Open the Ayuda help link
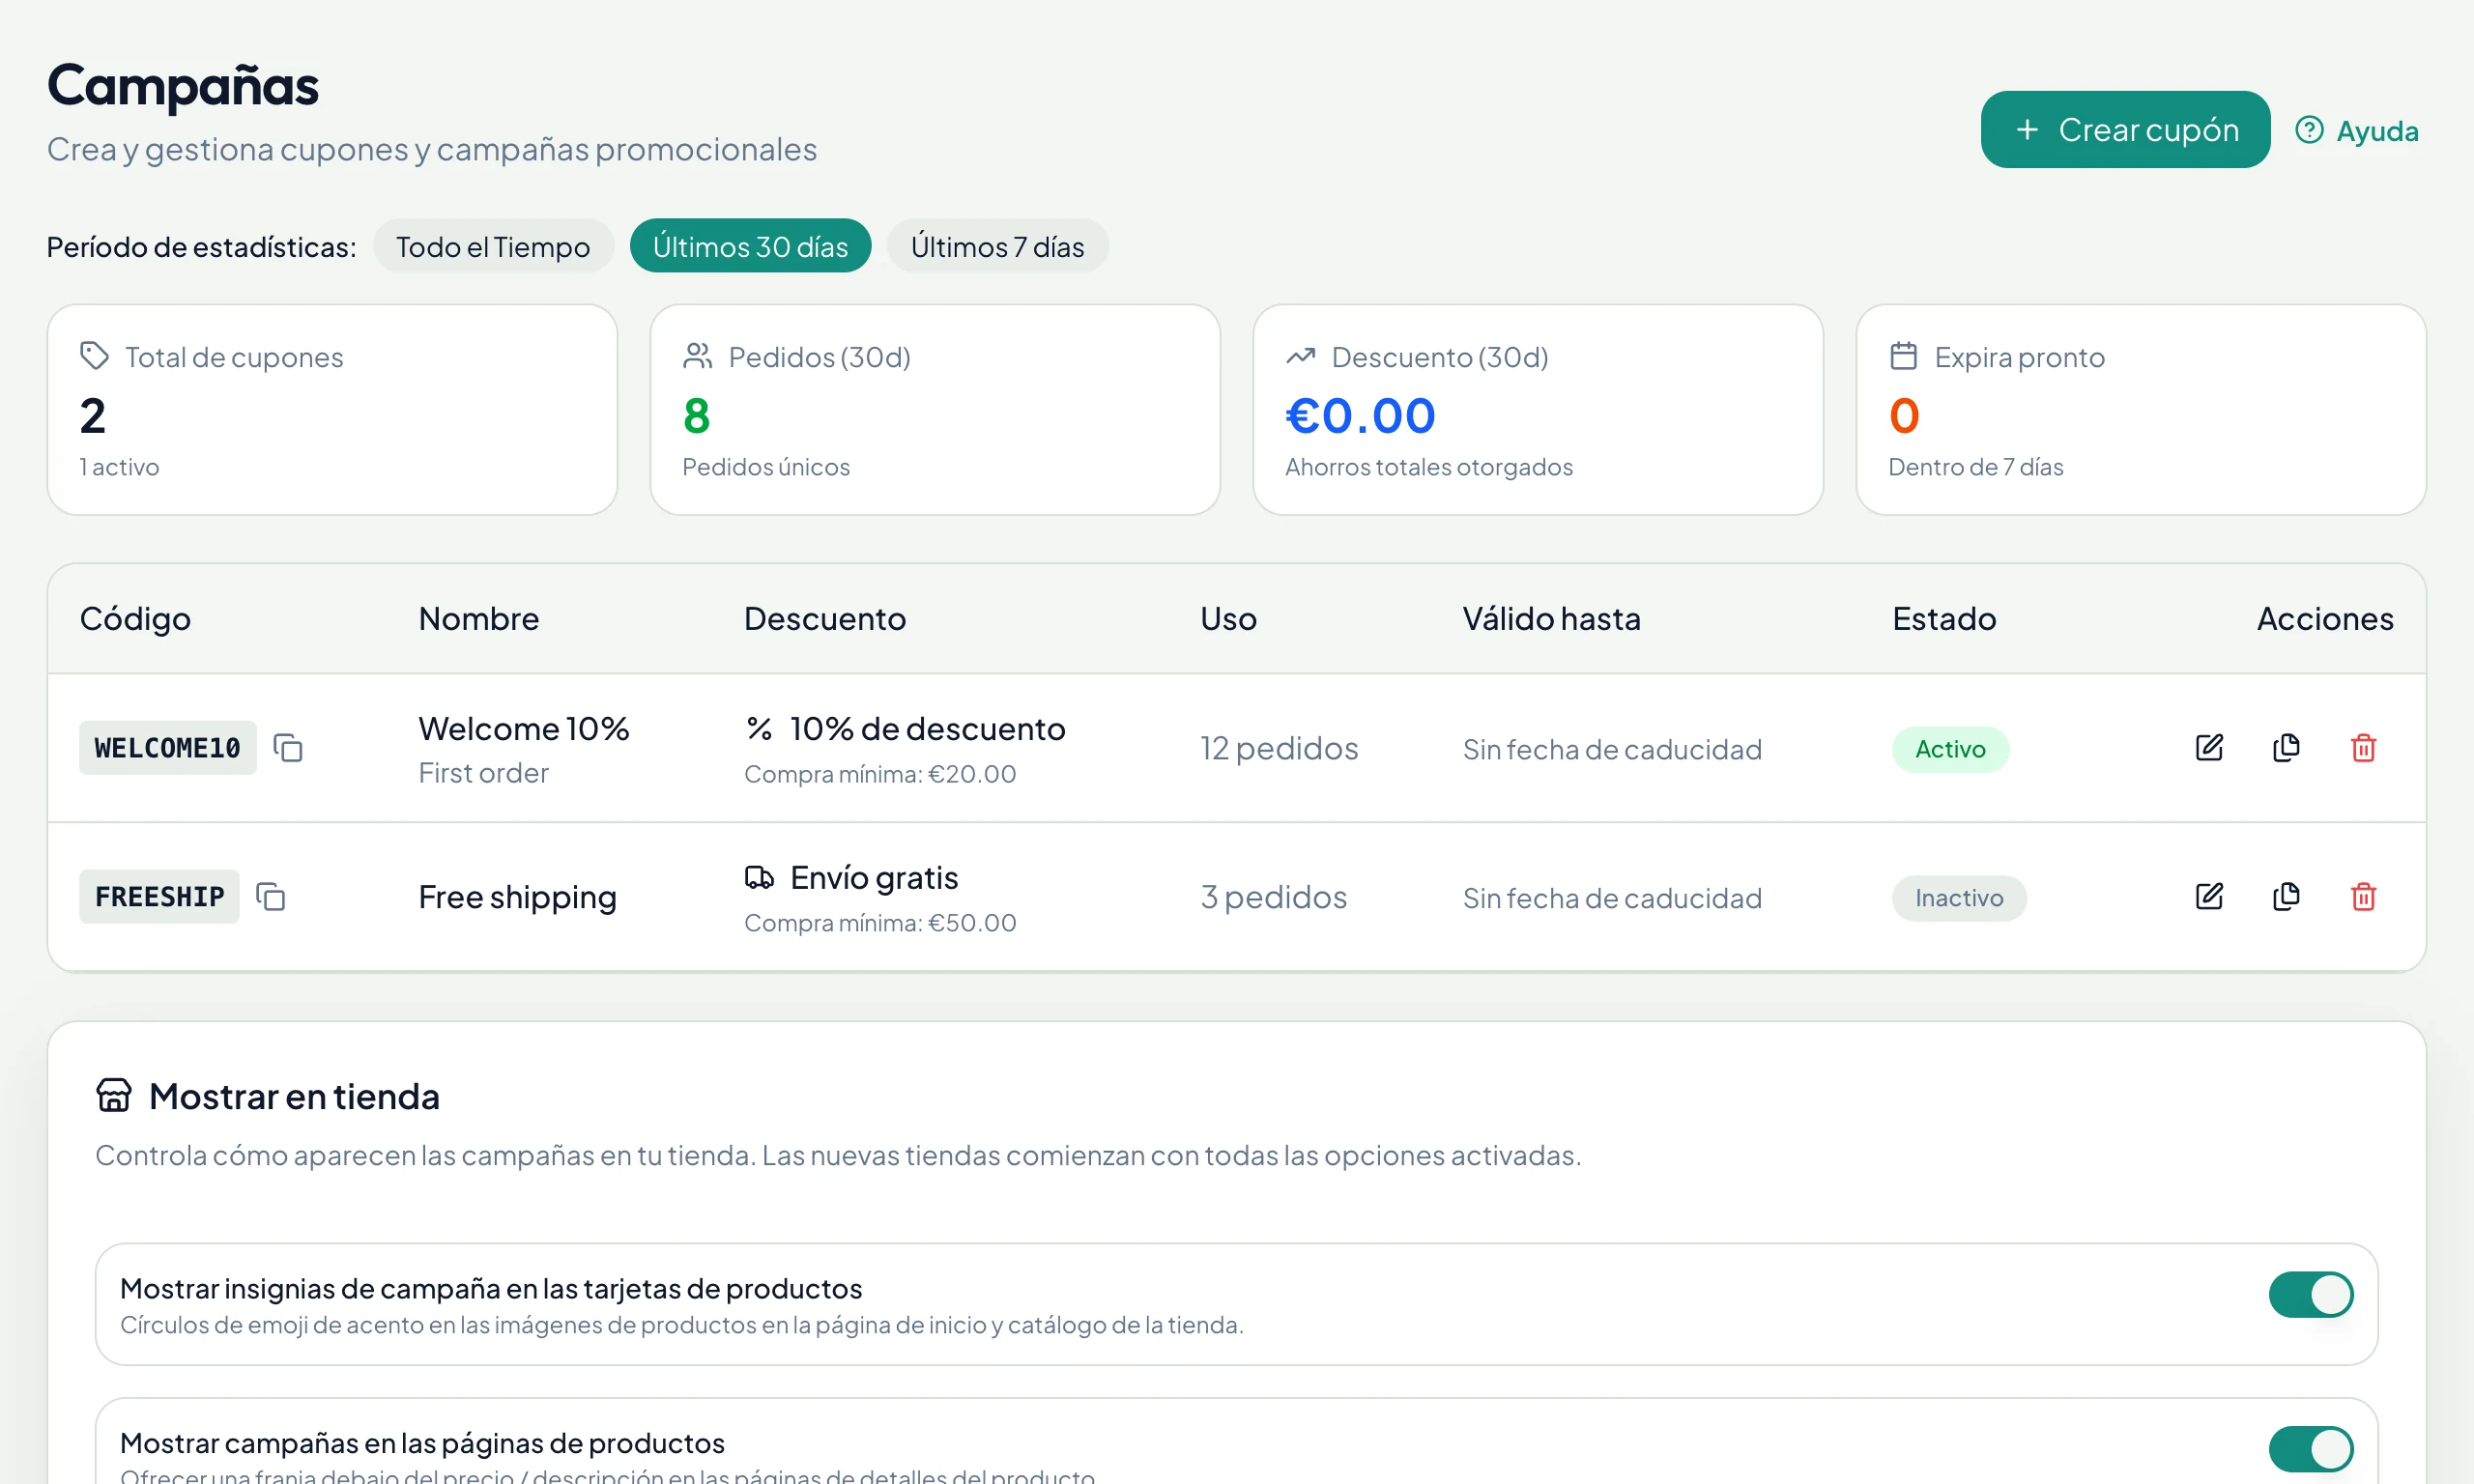The image size is (2474, 1484). (x=2356, y=131)
